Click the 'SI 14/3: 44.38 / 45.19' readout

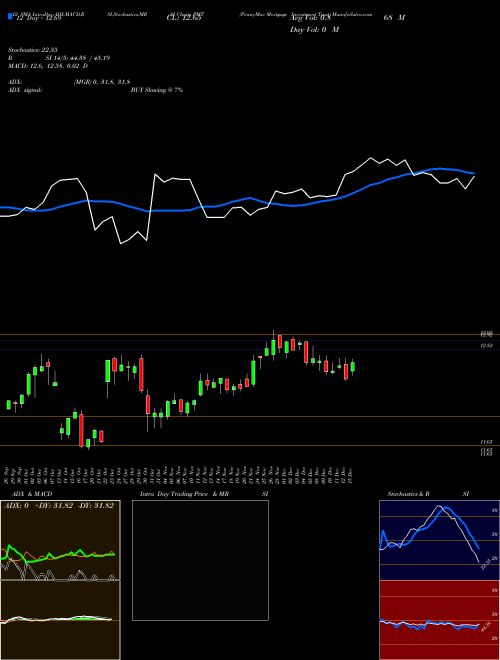(78, 58)
